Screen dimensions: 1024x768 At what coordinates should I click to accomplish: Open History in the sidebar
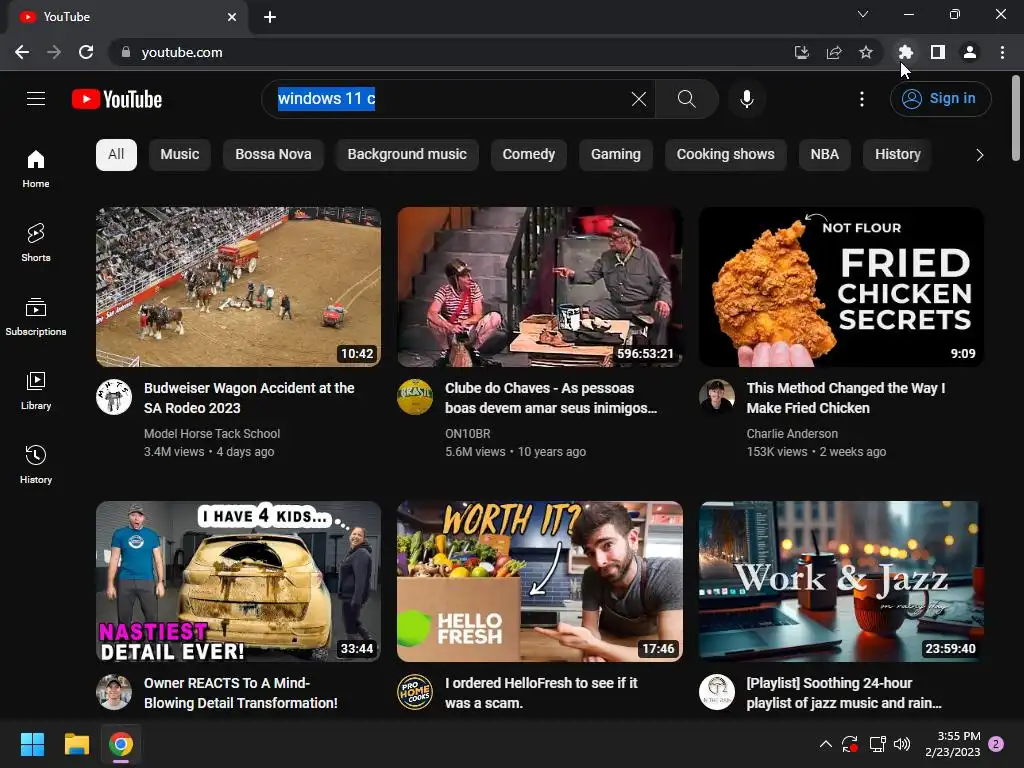point(36,464)
